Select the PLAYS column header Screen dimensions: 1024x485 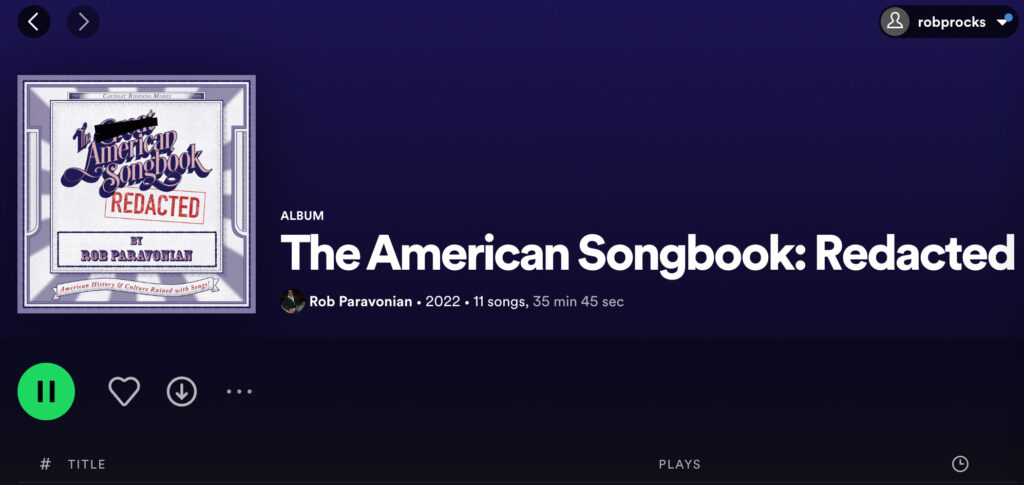point(680,465)
